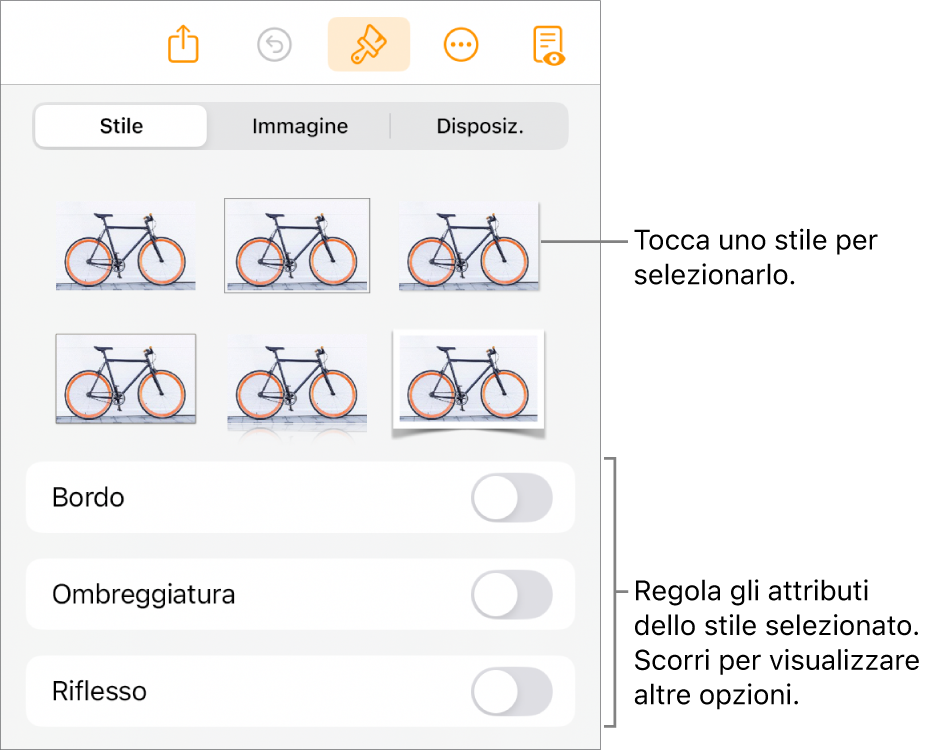Select the thin-outlined bicycle style in top row
This screenshot has height=750, width=940.
(x=297, y=246)
